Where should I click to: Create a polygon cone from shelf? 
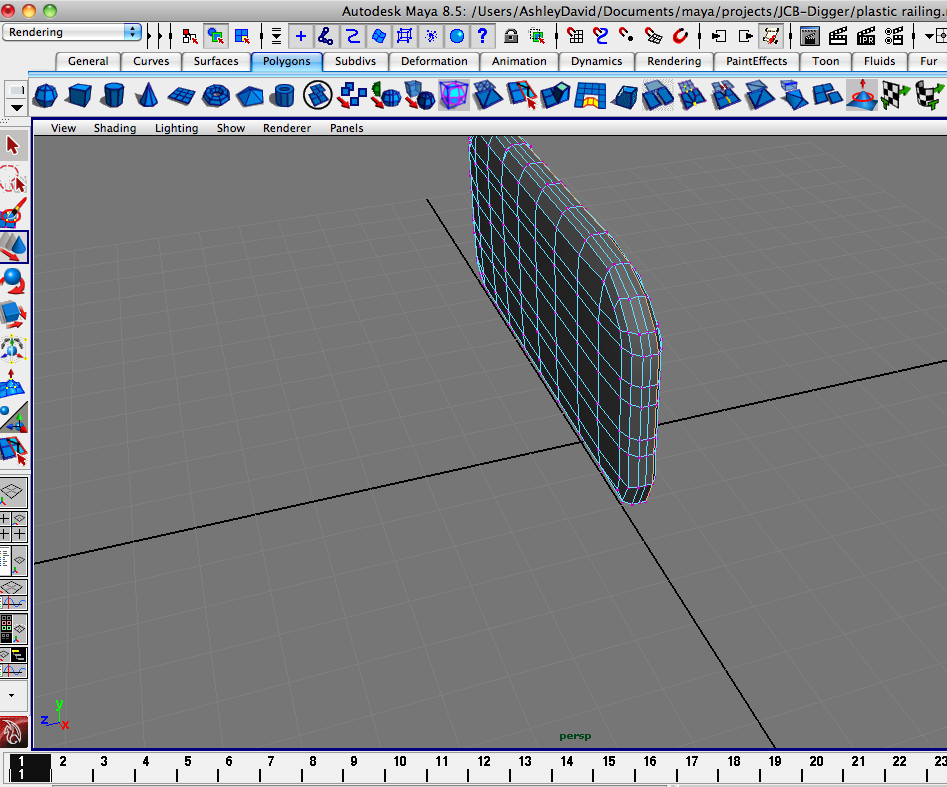(147, 95)
